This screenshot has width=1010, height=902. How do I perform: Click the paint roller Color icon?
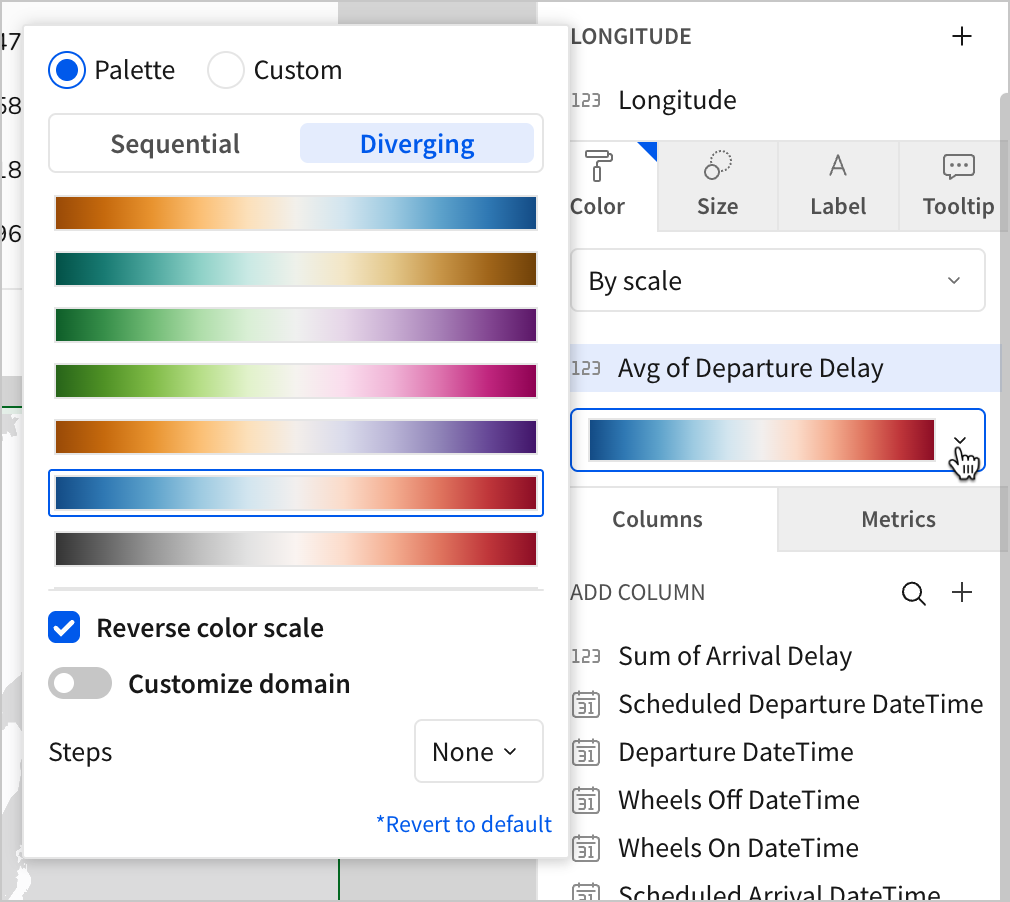(598, 166)
